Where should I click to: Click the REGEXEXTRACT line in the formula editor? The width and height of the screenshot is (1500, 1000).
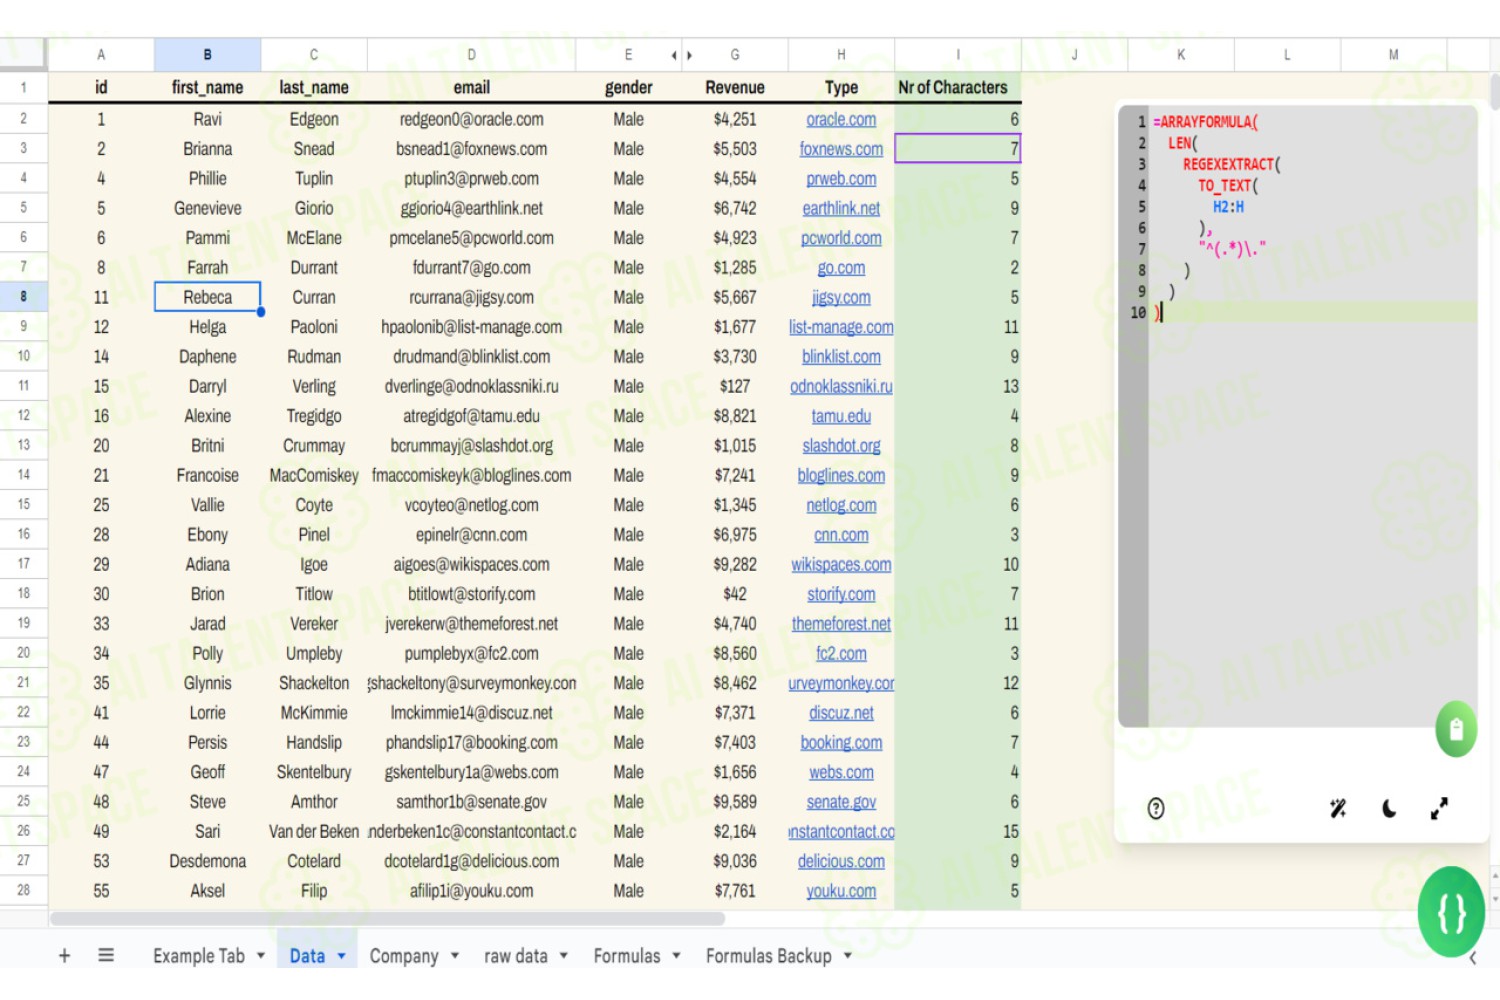1232,164
